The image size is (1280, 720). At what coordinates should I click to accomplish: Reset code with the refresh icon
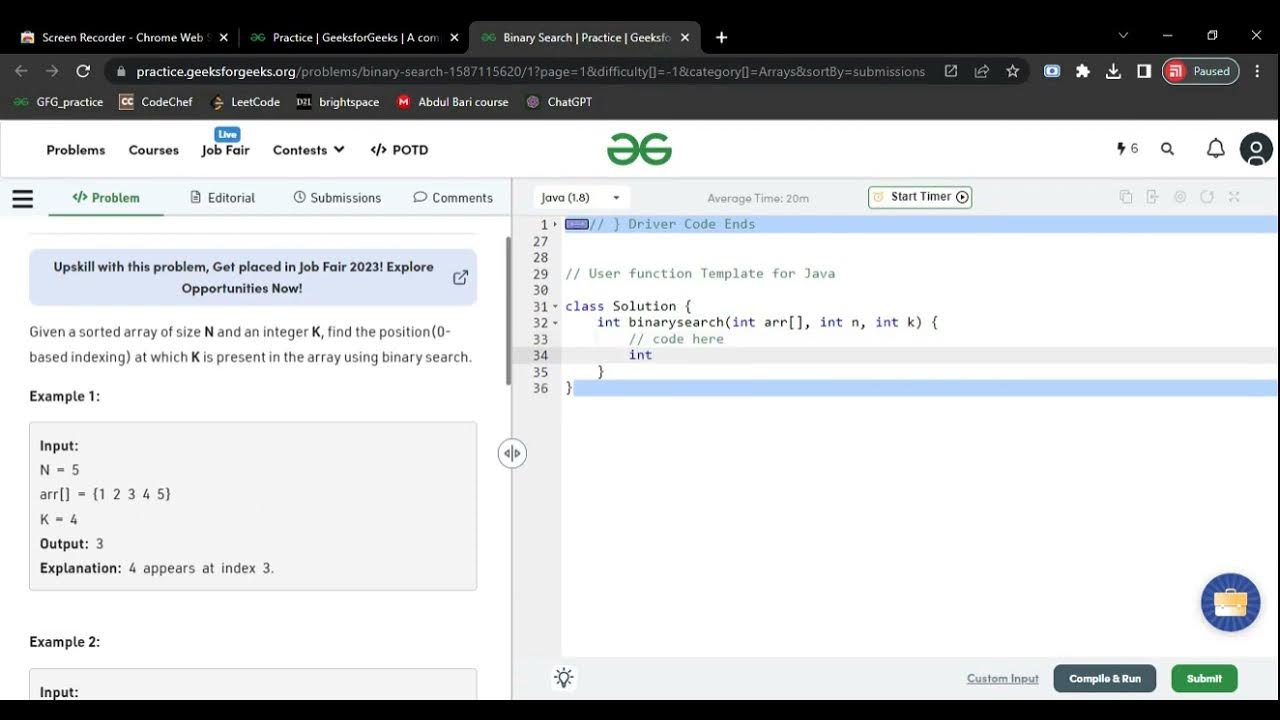(1207, 197)
